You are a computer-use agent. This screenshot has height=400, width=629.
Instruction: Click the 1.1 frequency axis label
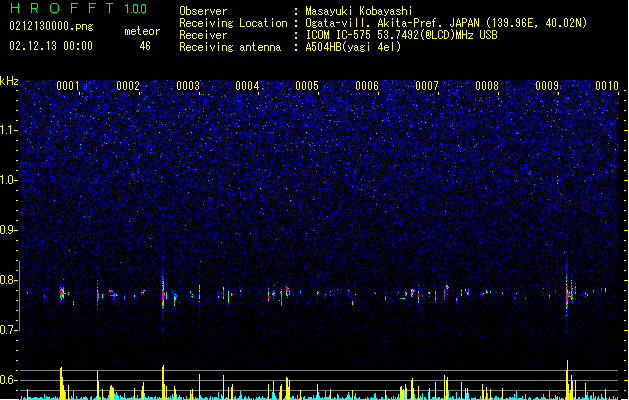pyautogui.click(x=8, y=130)
